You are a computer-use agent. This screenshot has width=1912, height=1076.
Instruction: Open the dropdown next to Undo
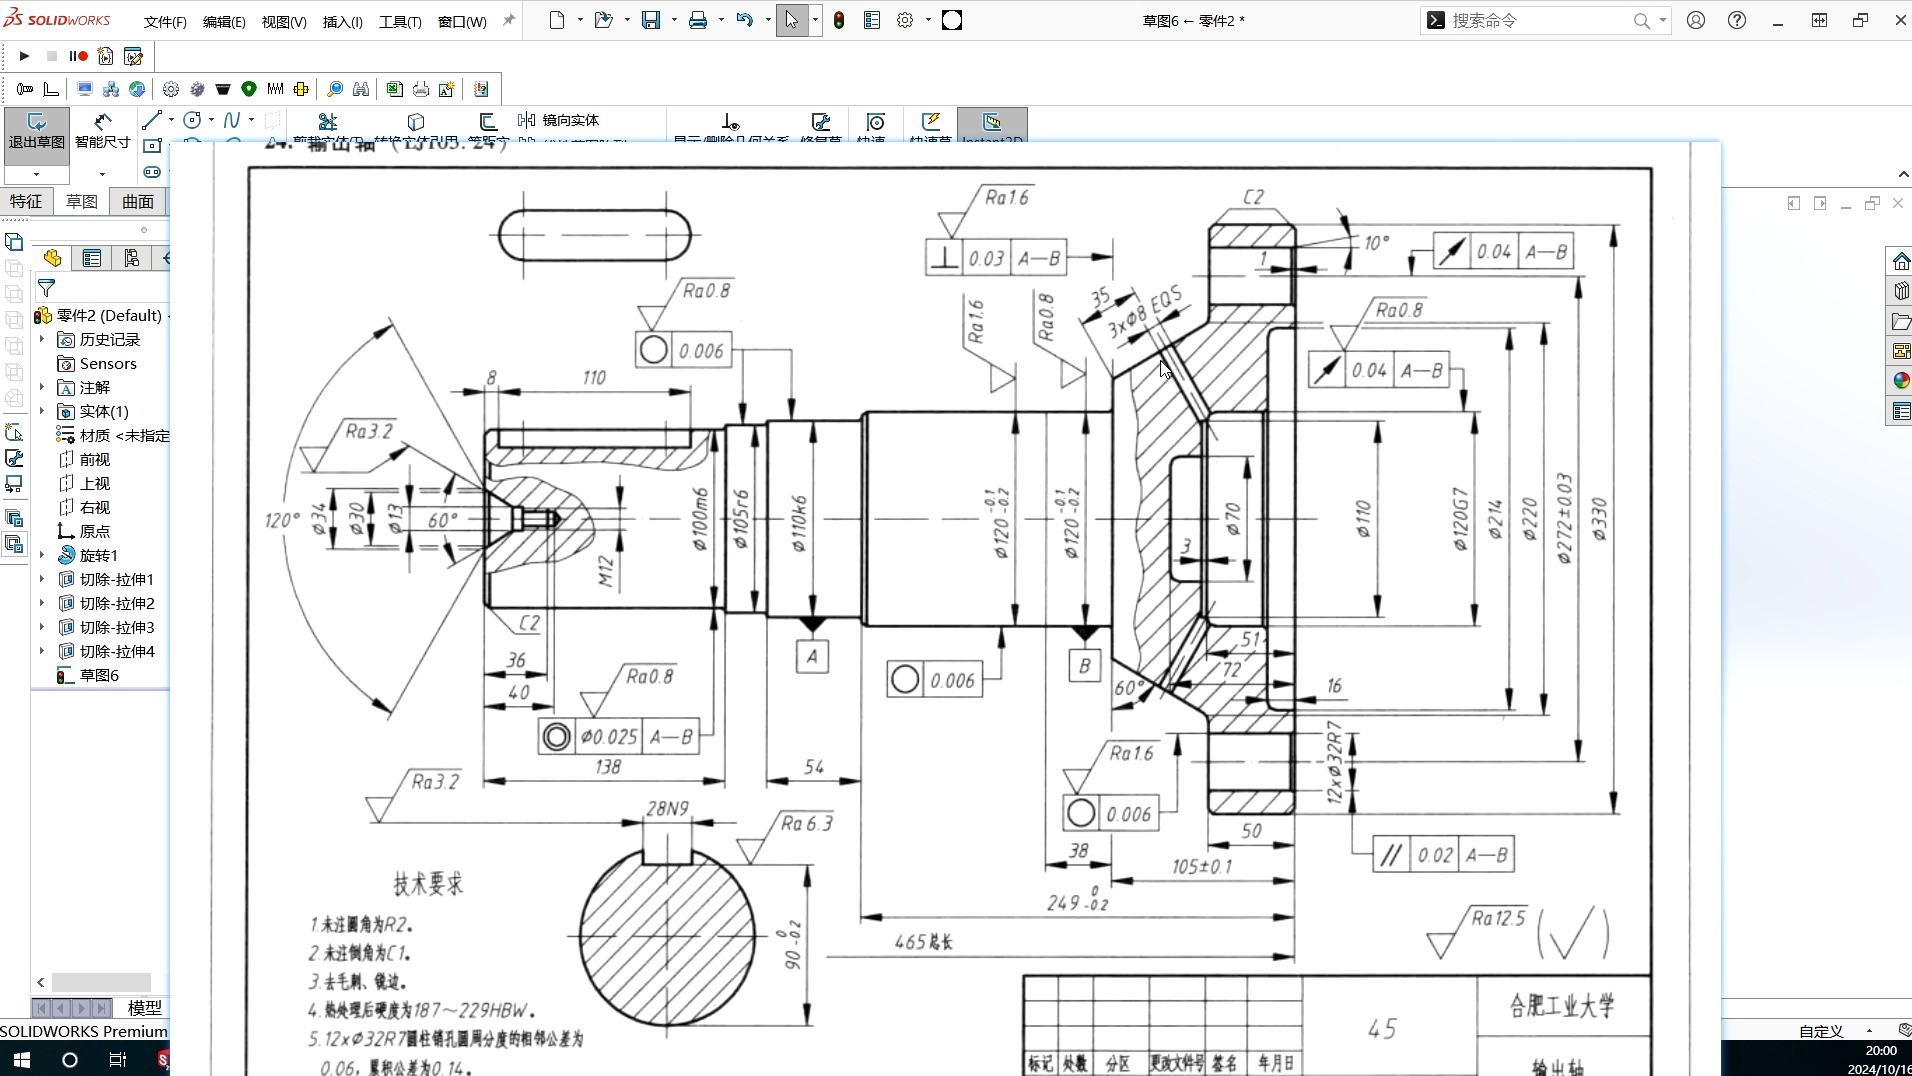tap(767, 20)
